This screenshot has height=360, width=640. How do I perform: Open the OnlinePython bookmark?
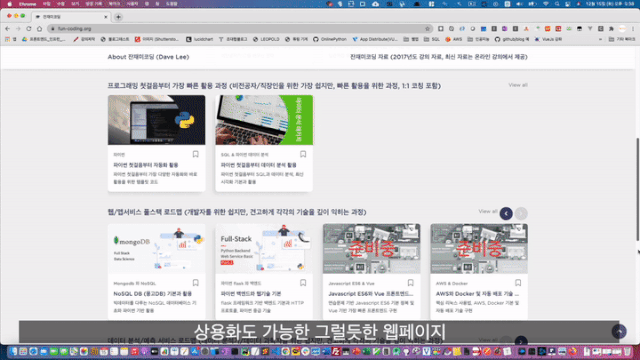(x=330, y=39)
